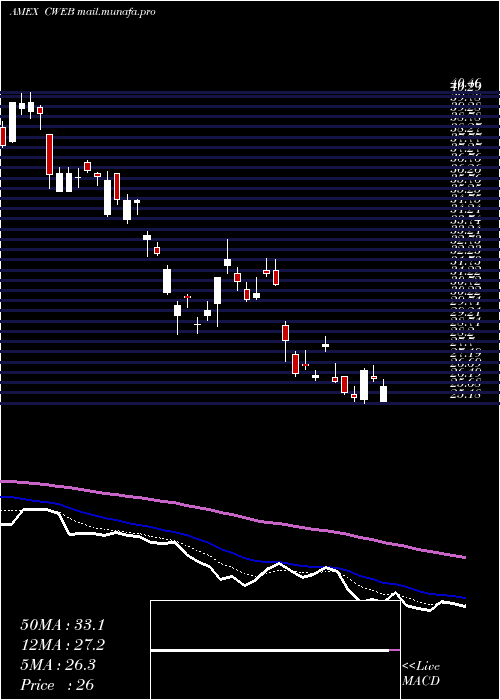Image resolution: width=500 pixels, height=700 pixels.
Task: Click the rightmost white candlestick
Action: click(x=383, y=393)
